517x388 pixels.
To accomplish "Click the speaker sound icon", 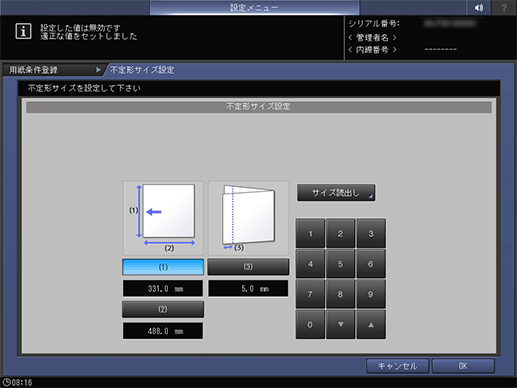I will (479, 7).
